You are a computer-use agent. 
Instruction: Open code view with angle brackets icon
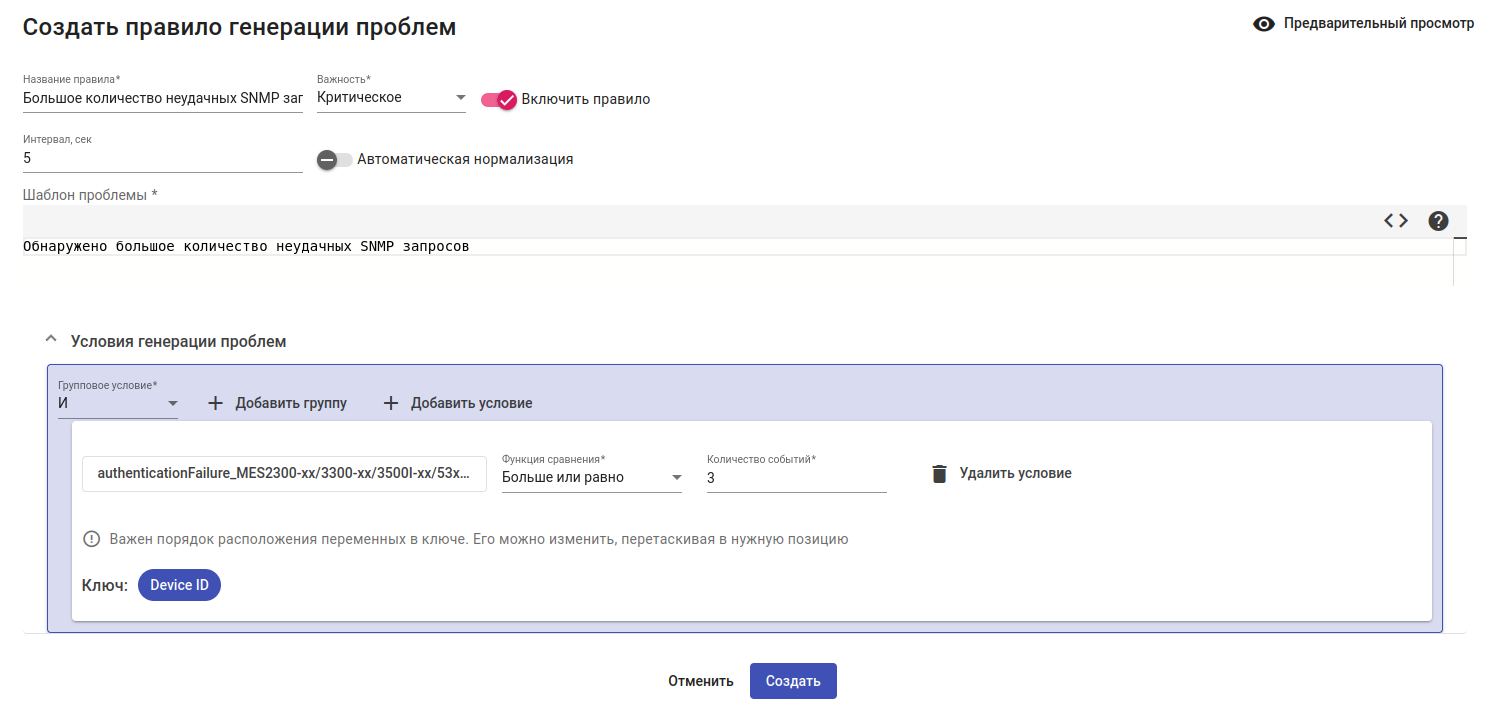[x=1396, y=221]
